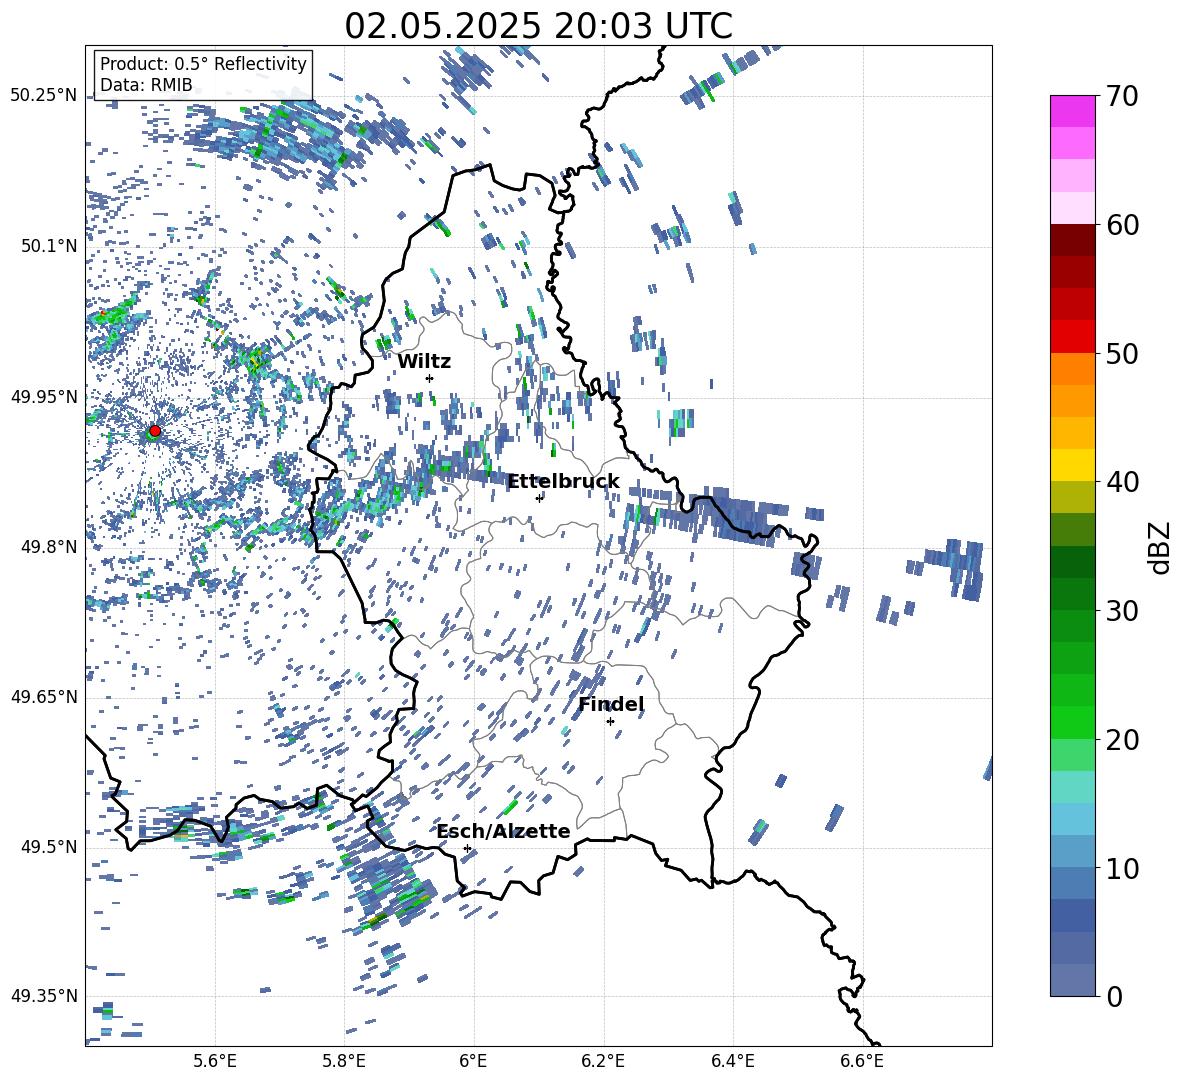Click the colorbar tick label 10

click(1122, 868)
